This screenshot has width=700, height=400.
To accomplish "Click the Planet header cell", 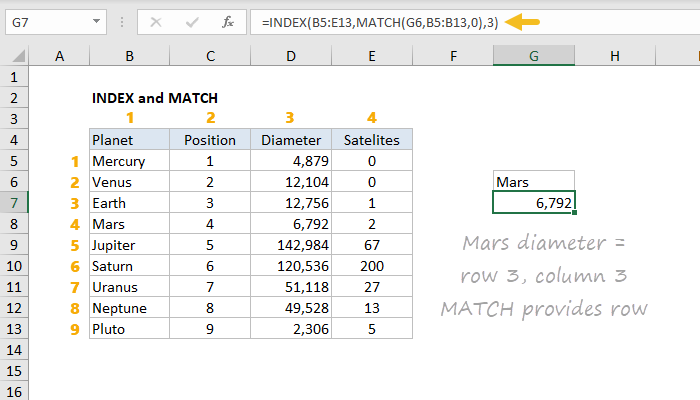I will pos(129,140).
